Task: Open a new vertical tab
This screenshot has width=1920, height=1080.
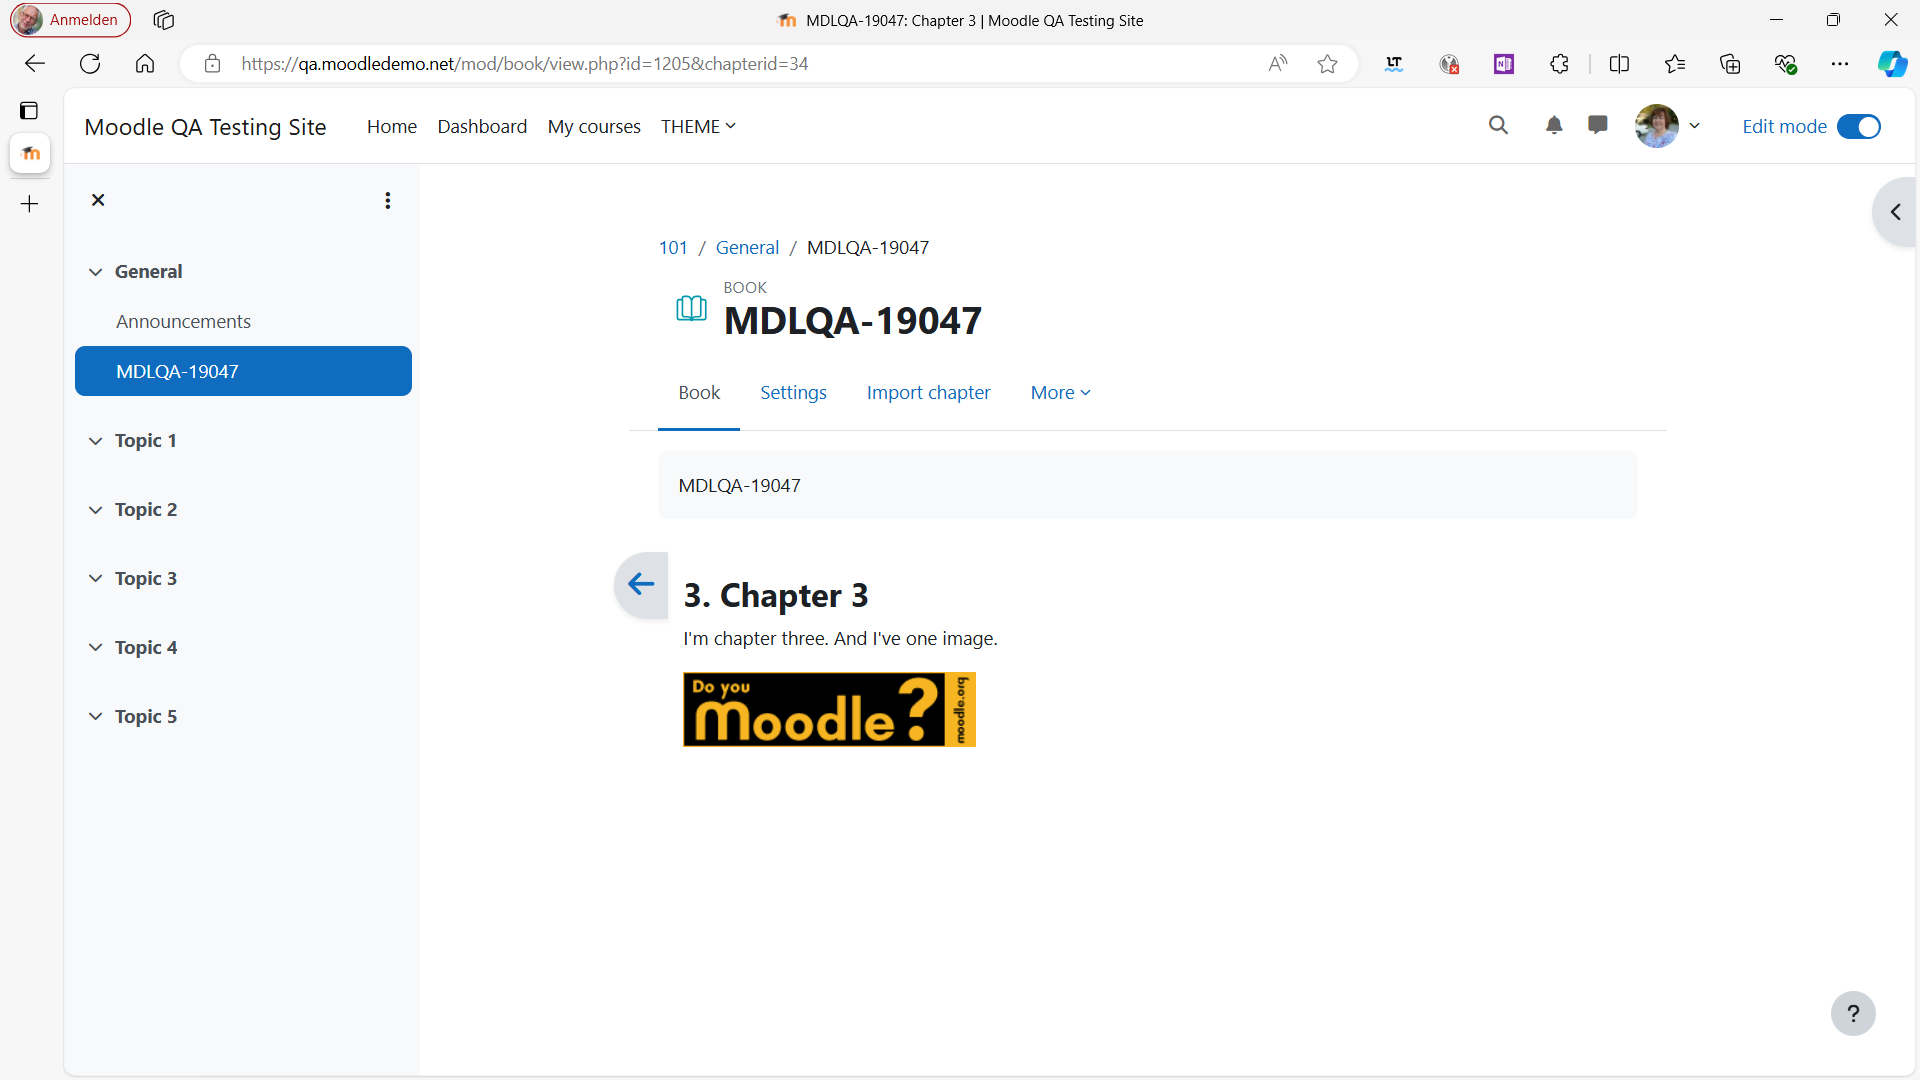Action: (x=30, y=204)
